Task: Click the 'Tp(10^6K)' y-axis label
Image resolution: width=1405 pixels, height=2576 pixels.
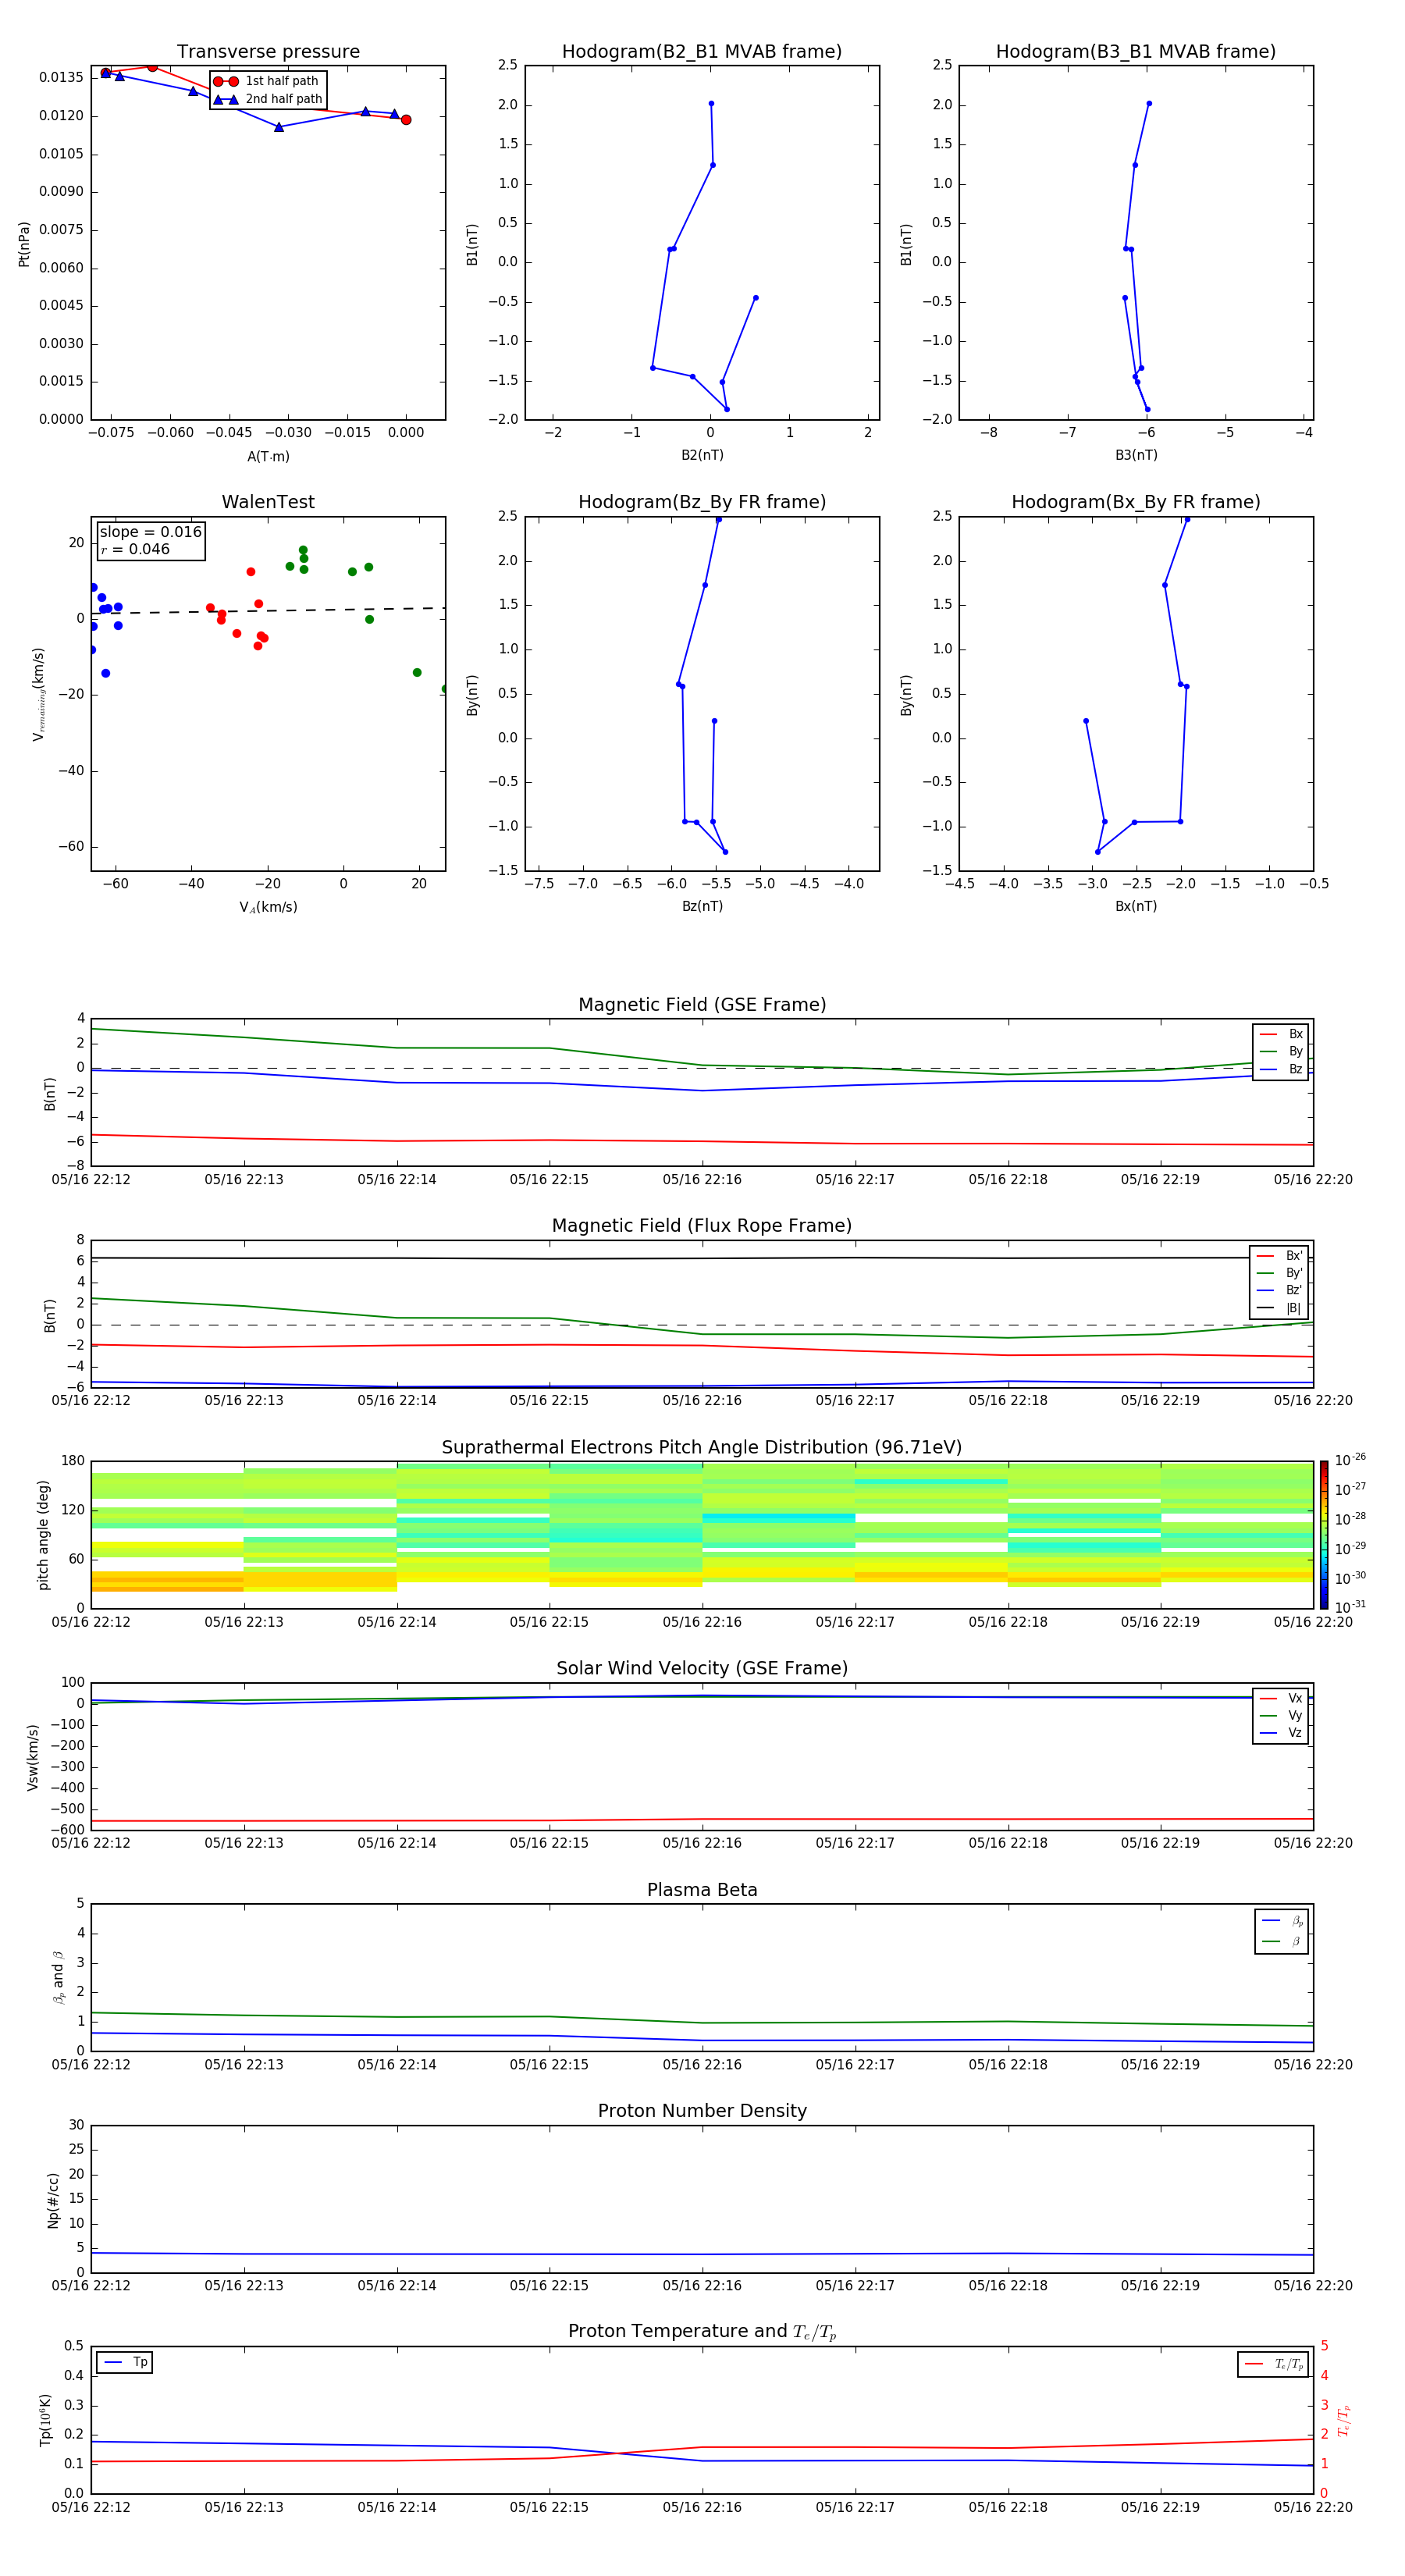Action: 45,2420
